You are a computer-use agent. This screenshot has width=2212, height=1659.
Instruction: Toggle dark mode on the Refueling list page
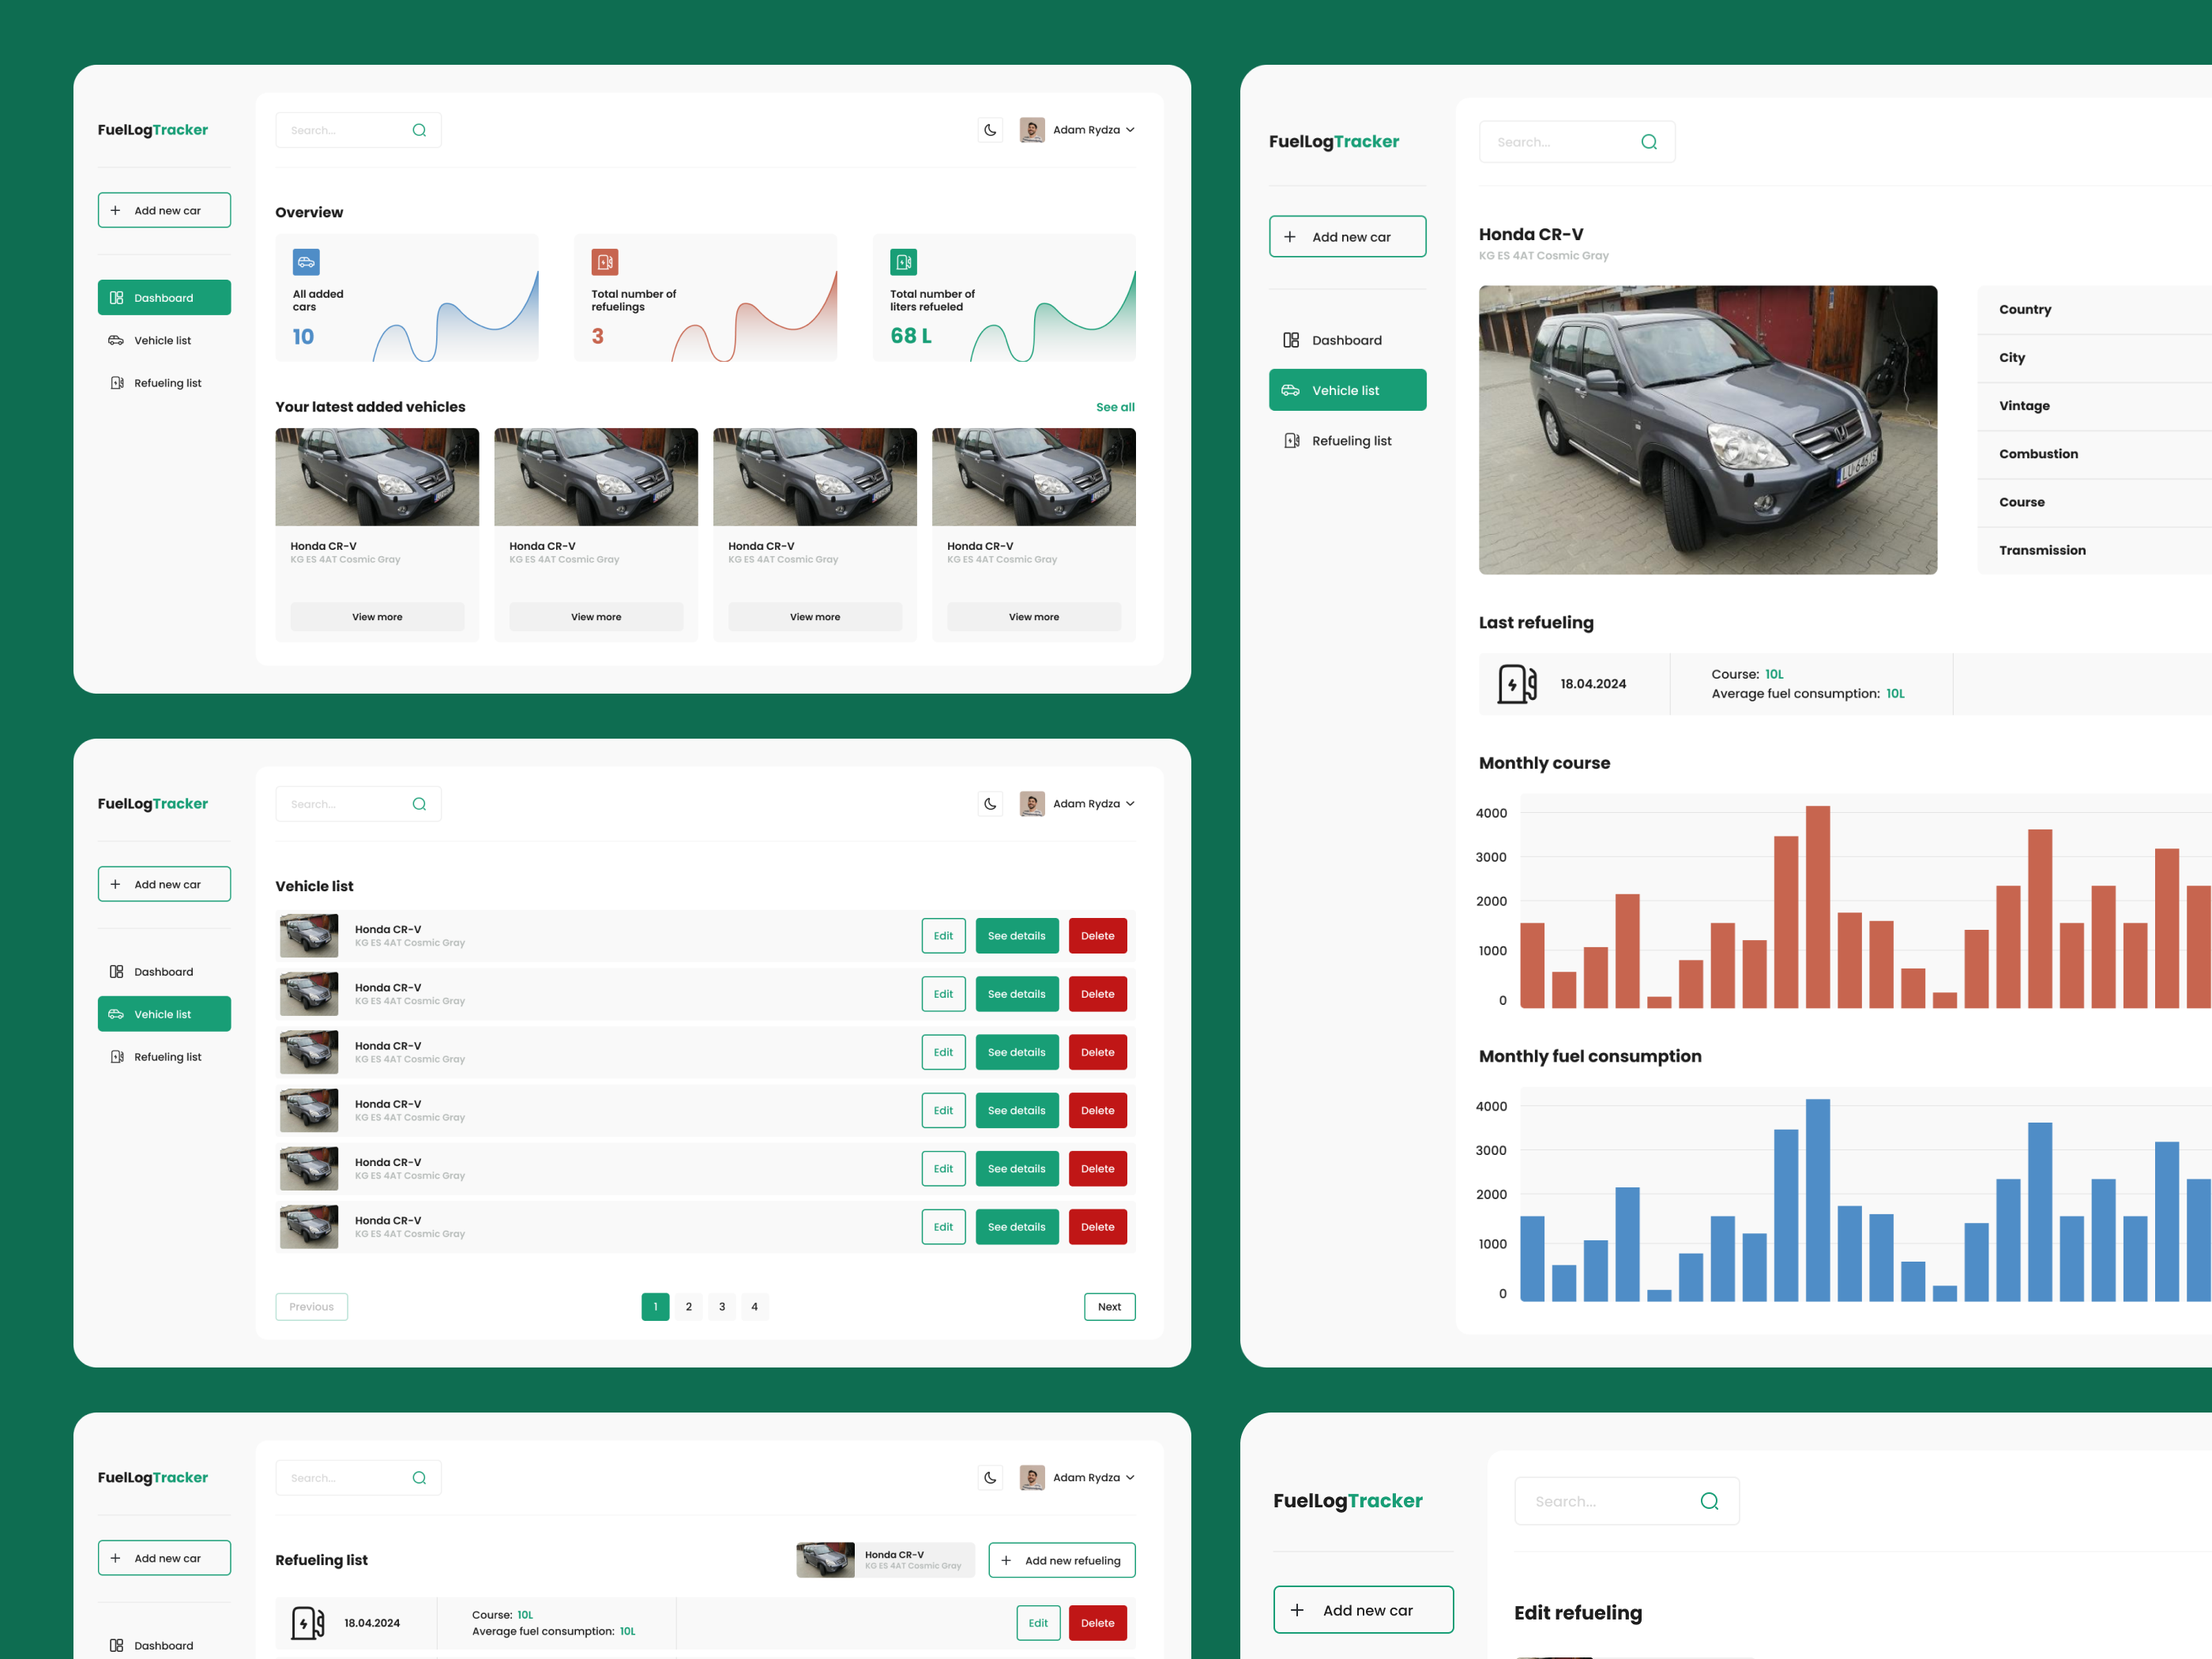pos(989,1477)
